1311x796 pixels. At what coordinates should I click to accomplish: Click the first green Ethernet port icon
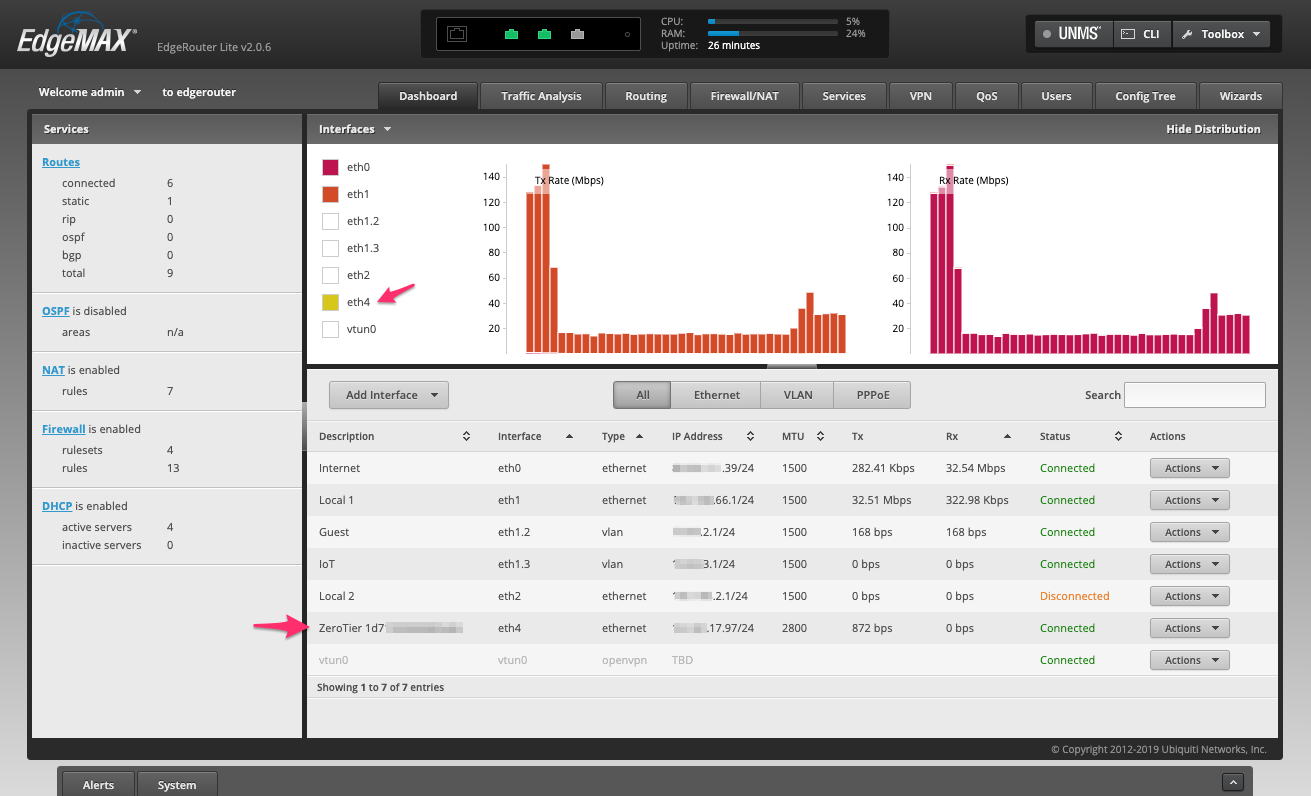(x=511, y=34)
